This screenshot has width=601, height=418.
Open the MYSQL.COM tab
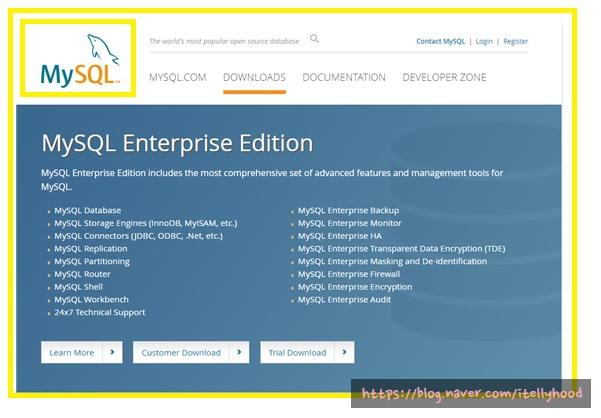177,77
